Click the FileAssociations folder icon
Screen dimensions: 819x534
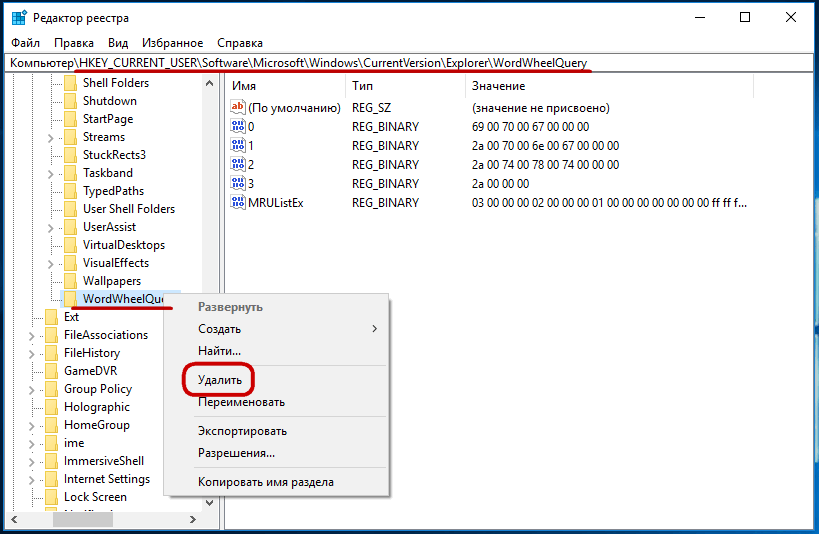(51, 335)
